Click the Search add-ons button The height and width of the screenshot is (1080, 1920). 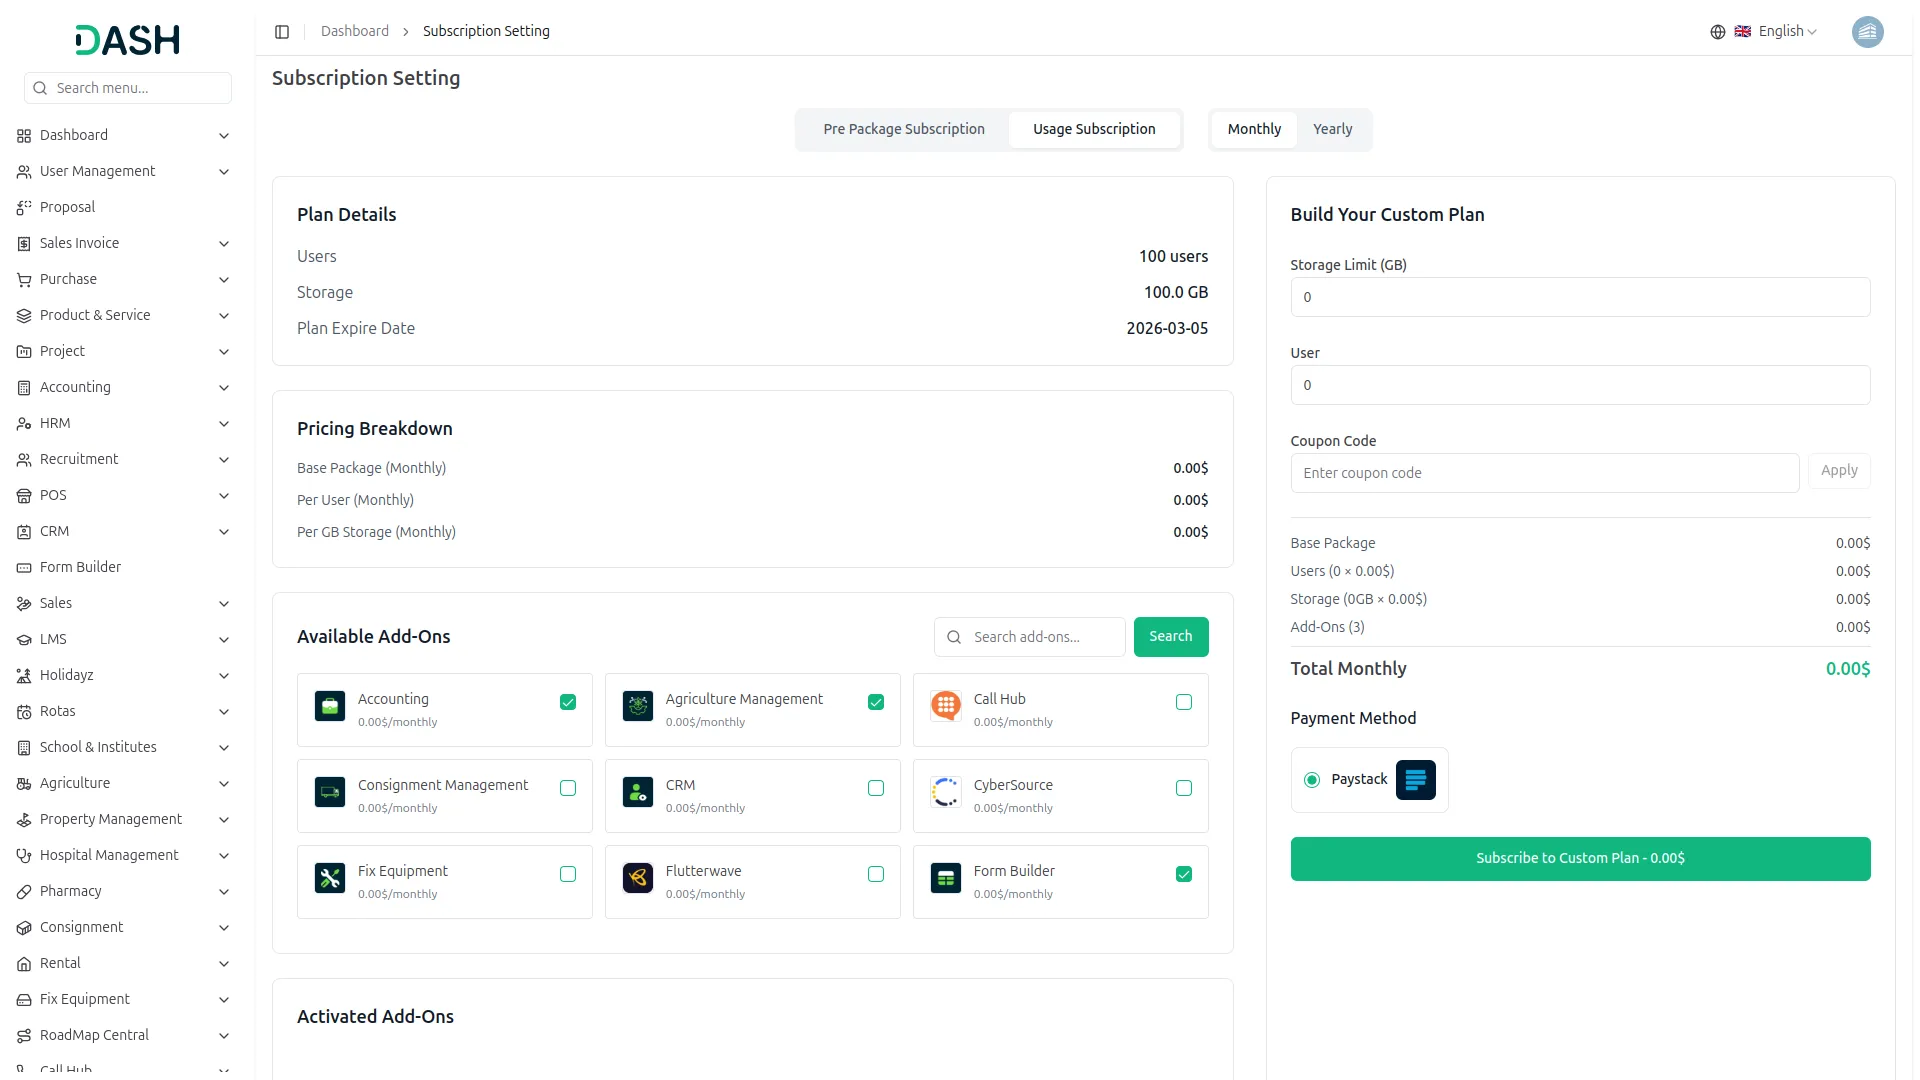click(x=1171, y=637)
